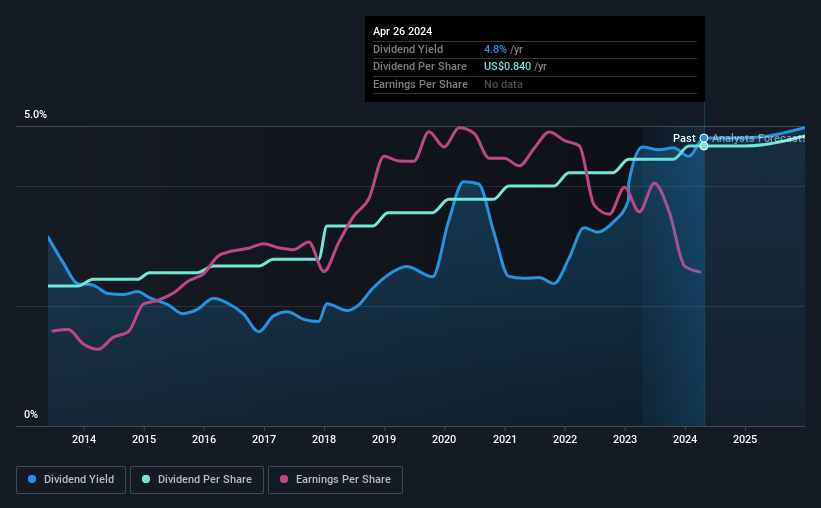
Task: Click the teal Dividend Per Share legend dot
Action: 146,479
